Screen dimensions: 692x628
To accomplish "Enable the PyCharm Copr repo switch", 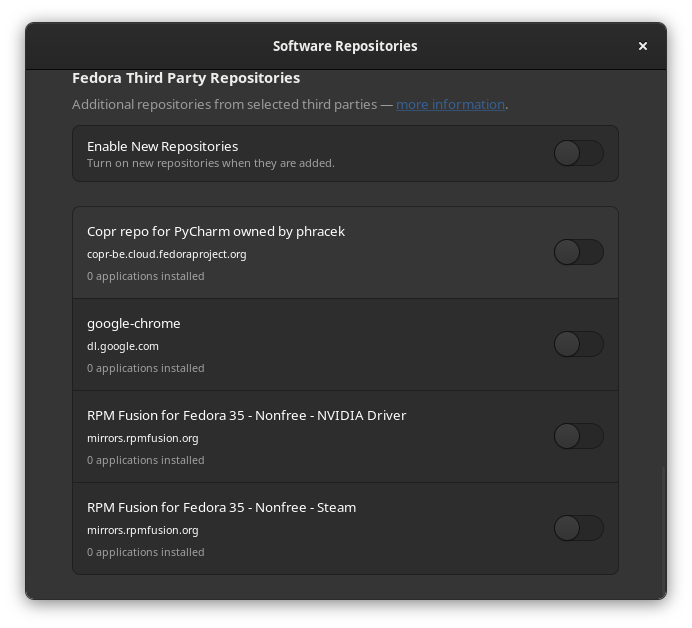I will pyautogui.click(x=579, y=252).
